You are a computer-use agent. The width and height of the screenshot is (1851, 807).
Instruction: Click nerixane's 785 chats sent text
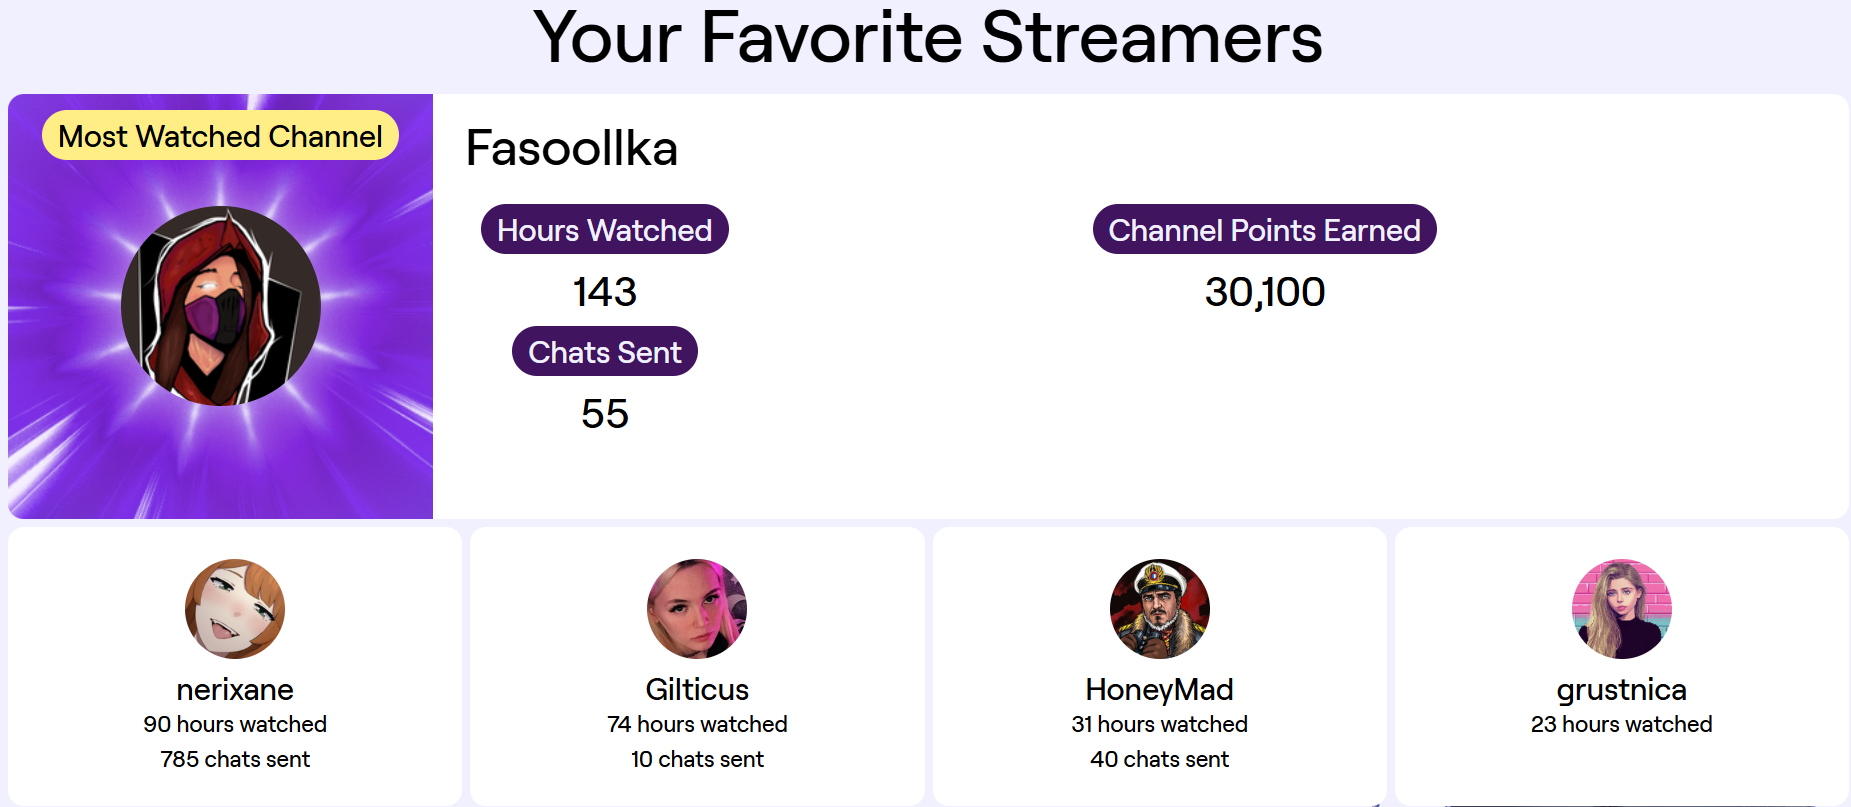pyautogui.click(x=235, y=760)
